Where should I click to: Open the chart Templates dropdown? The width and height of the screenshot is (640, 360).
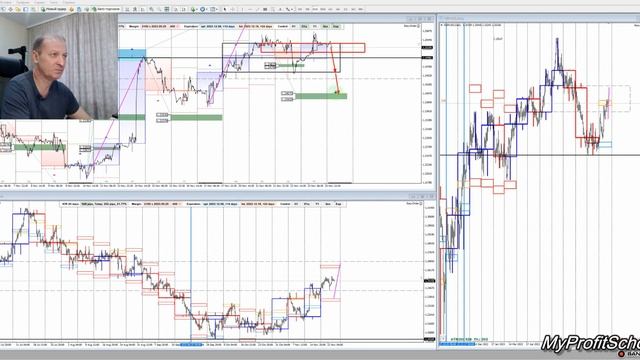click(x=213, y=9)
